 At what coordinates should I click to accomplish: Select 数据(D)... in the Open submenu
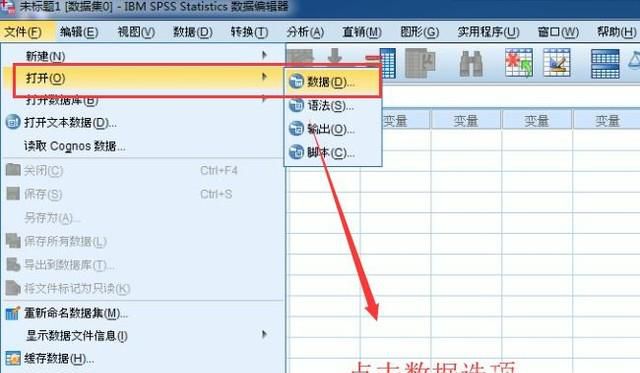[x=333, y=82]
